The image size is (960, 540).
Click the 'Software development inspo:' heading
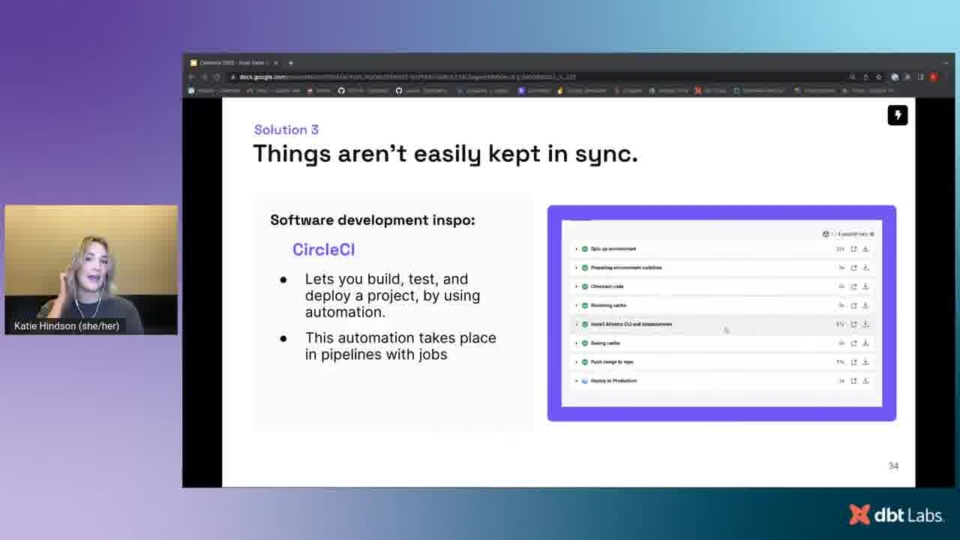pyautogui.click(x=372, y=220)
